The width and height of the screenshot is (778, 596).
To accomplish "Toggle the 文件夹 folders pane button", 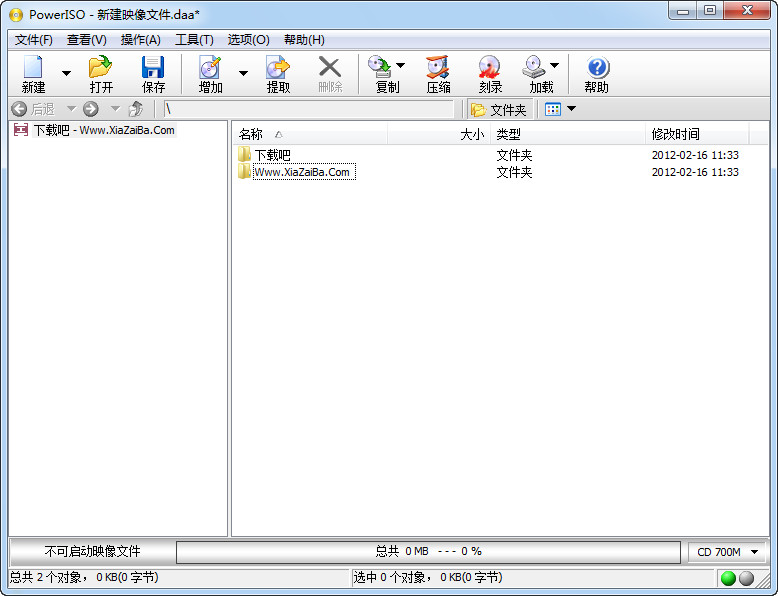I will pyautogui.click(x=499, y=110).
